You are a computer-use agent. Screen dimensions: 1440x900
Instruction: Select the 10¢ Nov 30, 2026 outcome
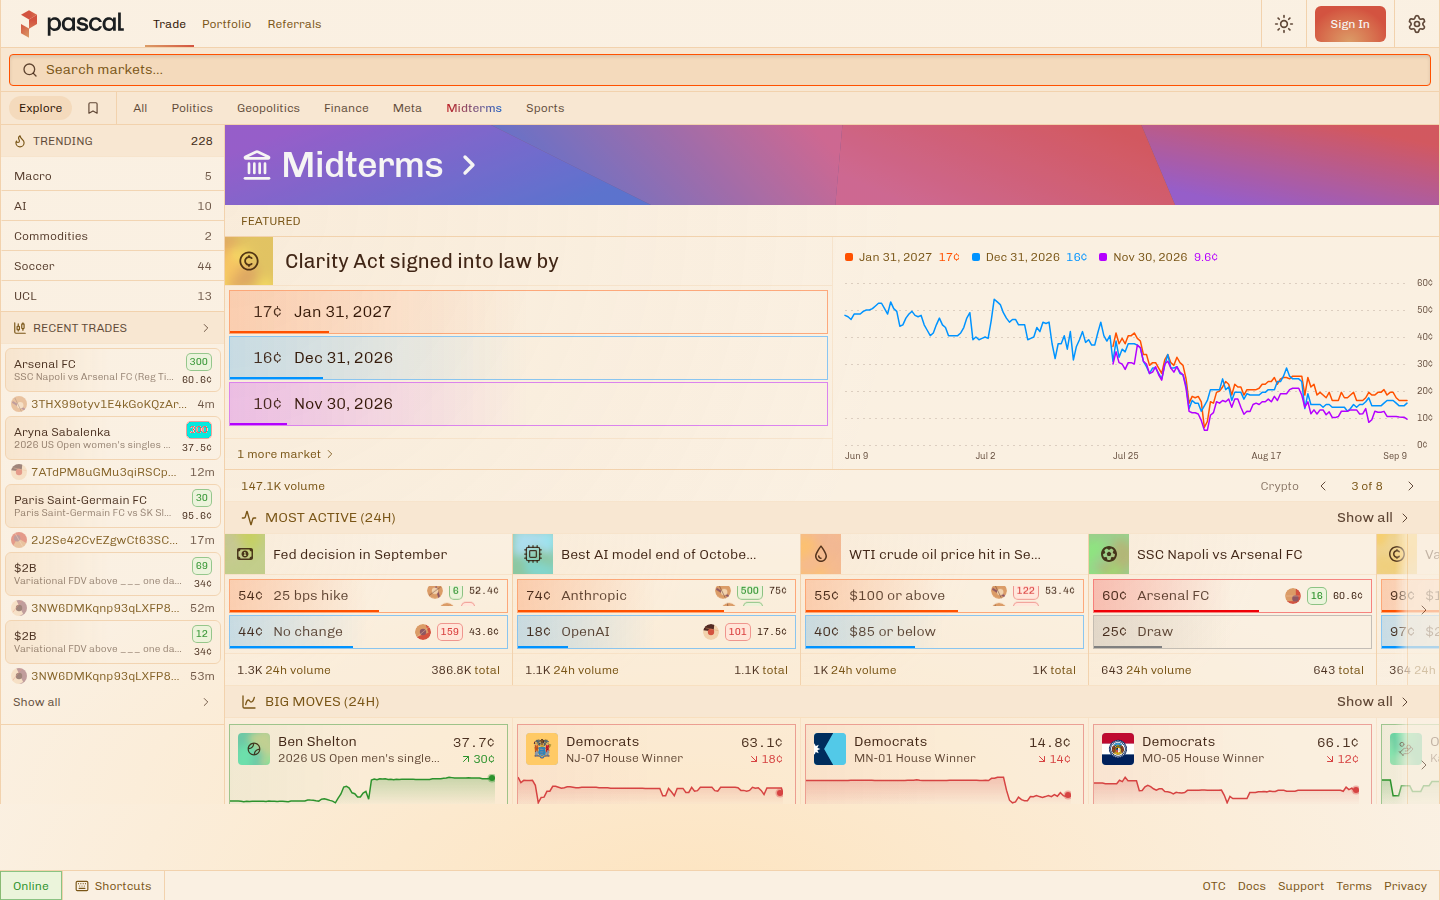[x=528, y=404]
